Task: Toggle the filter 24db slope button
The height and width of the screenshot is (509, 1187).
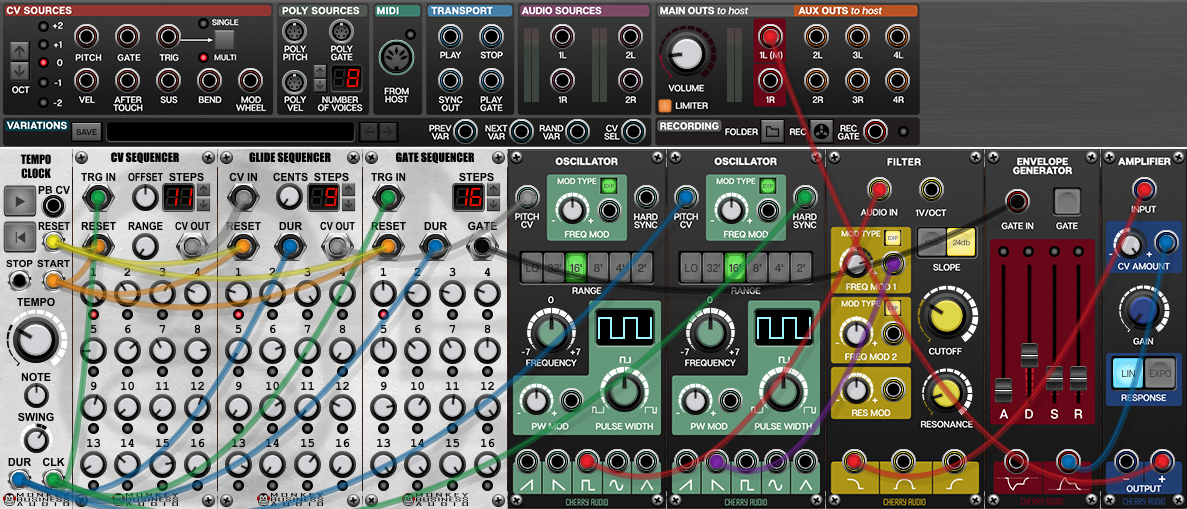Action: coord(961,242)
